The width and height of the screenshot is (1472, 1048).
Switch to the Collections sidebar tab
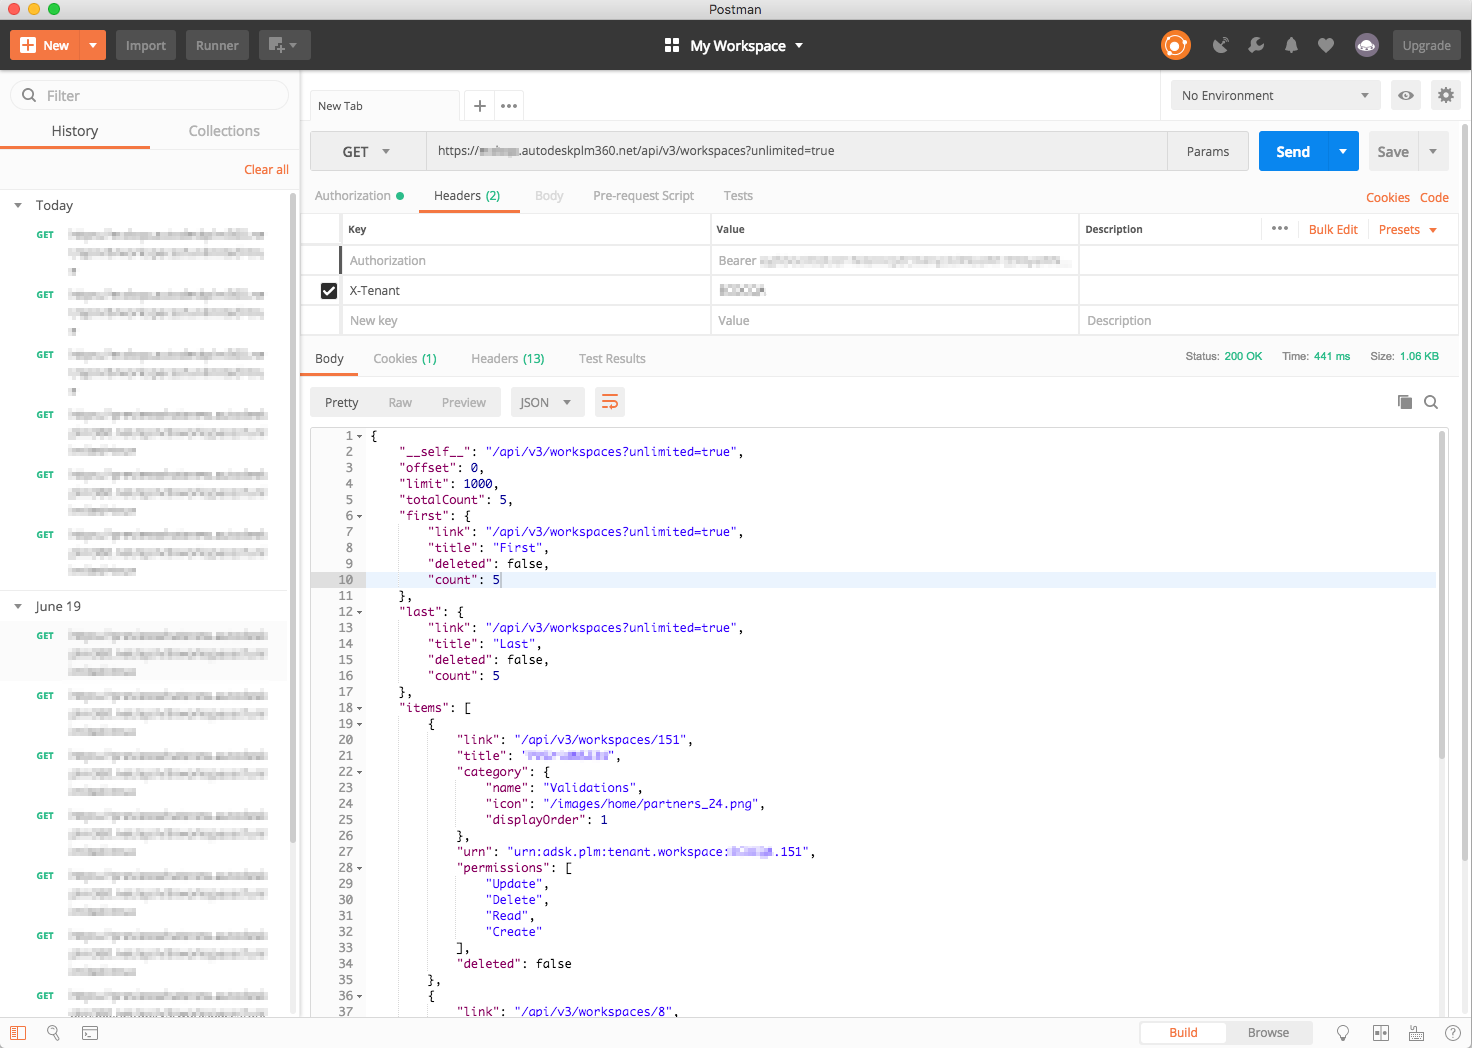224,131
